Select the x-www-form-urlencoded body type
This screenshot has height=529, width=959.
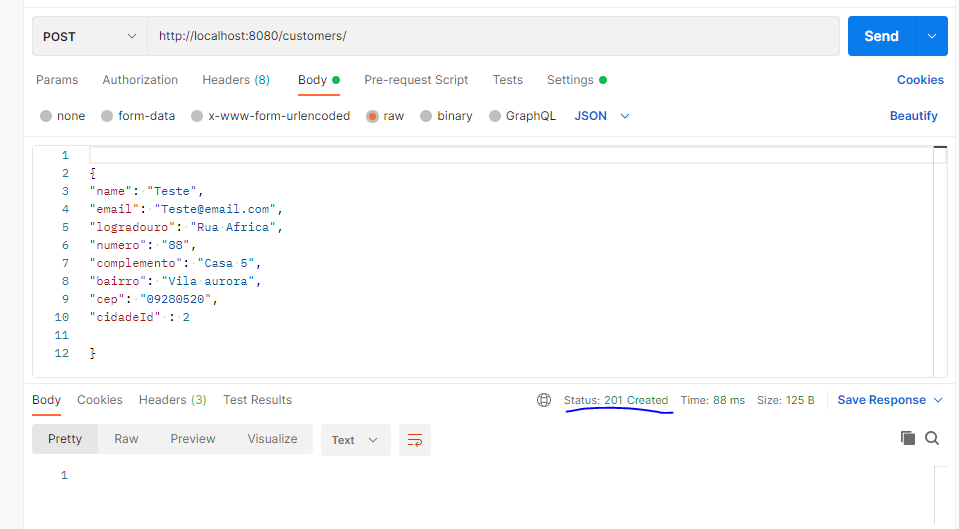[270, 116]
